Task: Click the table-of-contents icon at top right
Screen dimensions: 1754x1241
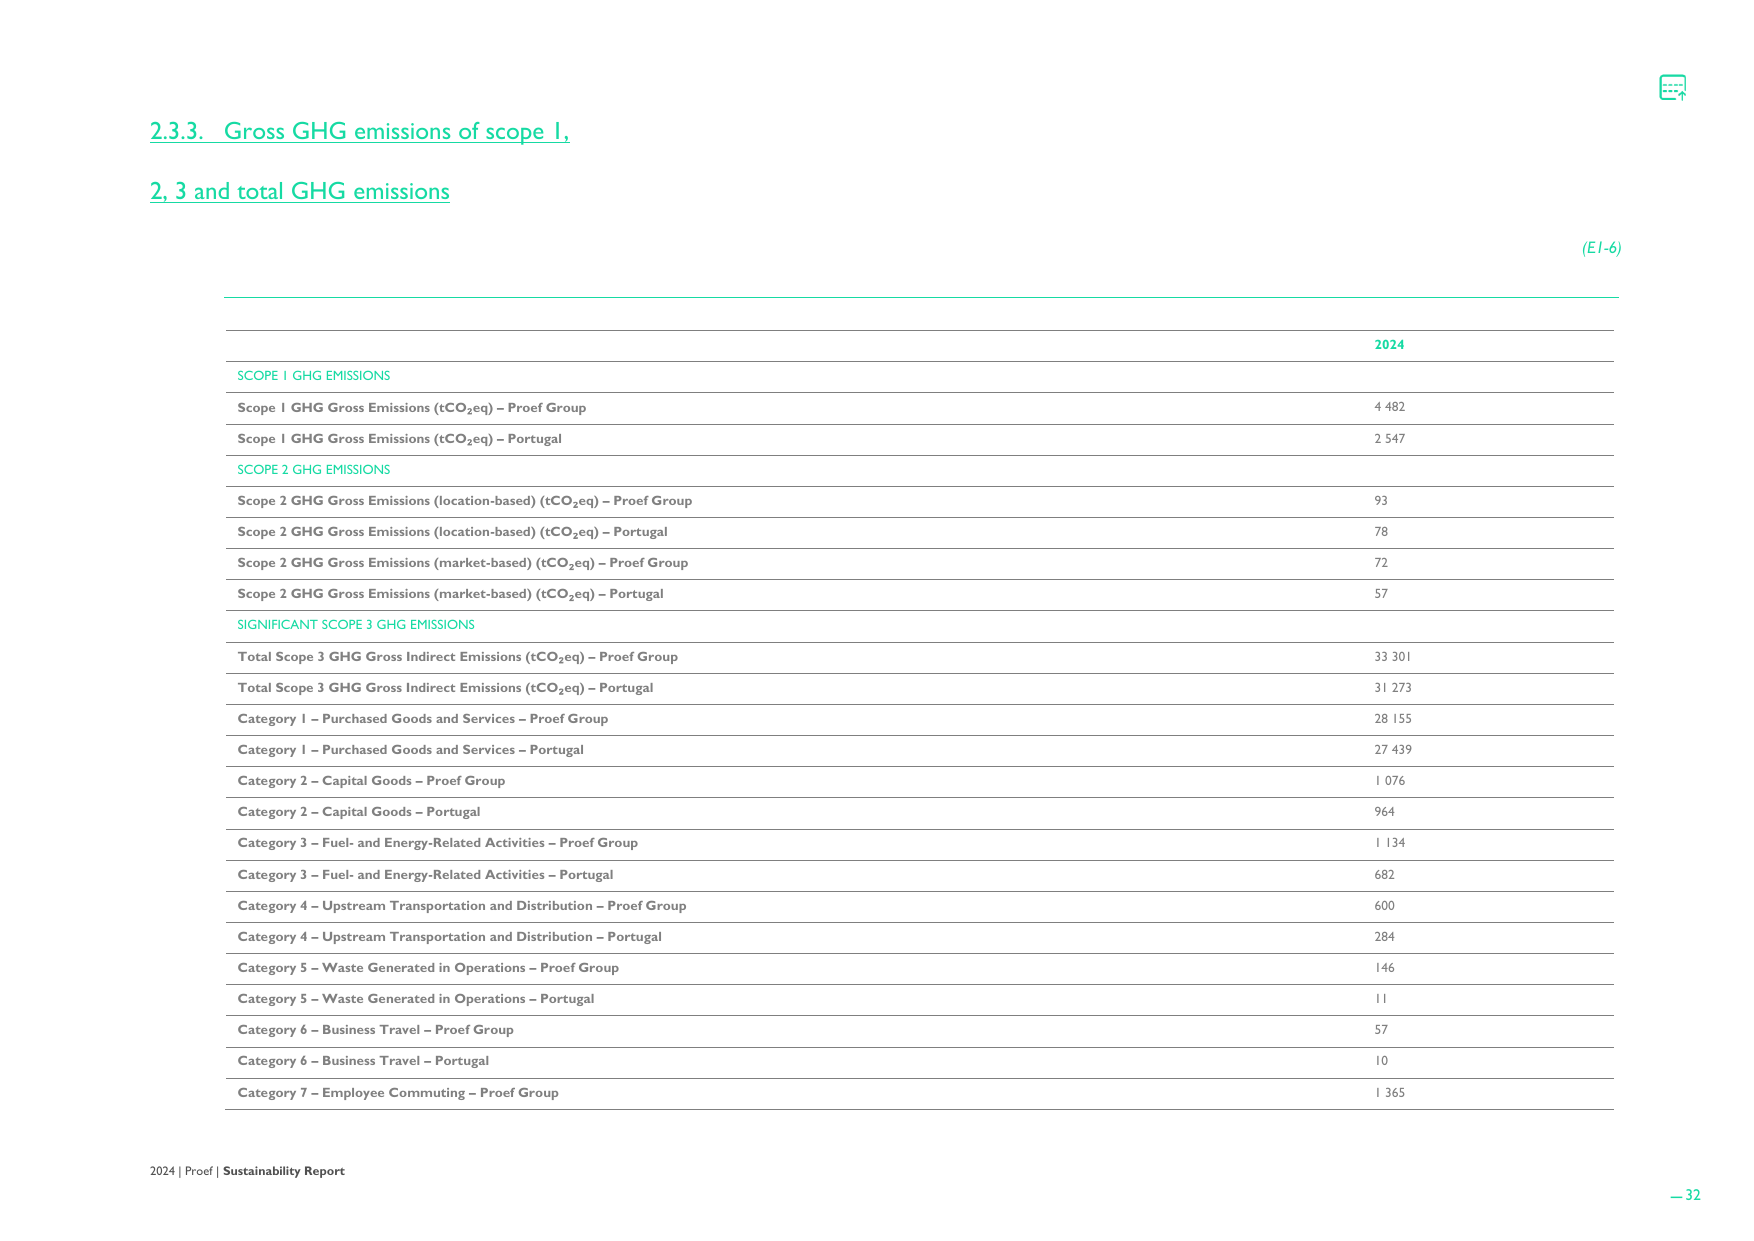Action: click(x=1673, y=88)
